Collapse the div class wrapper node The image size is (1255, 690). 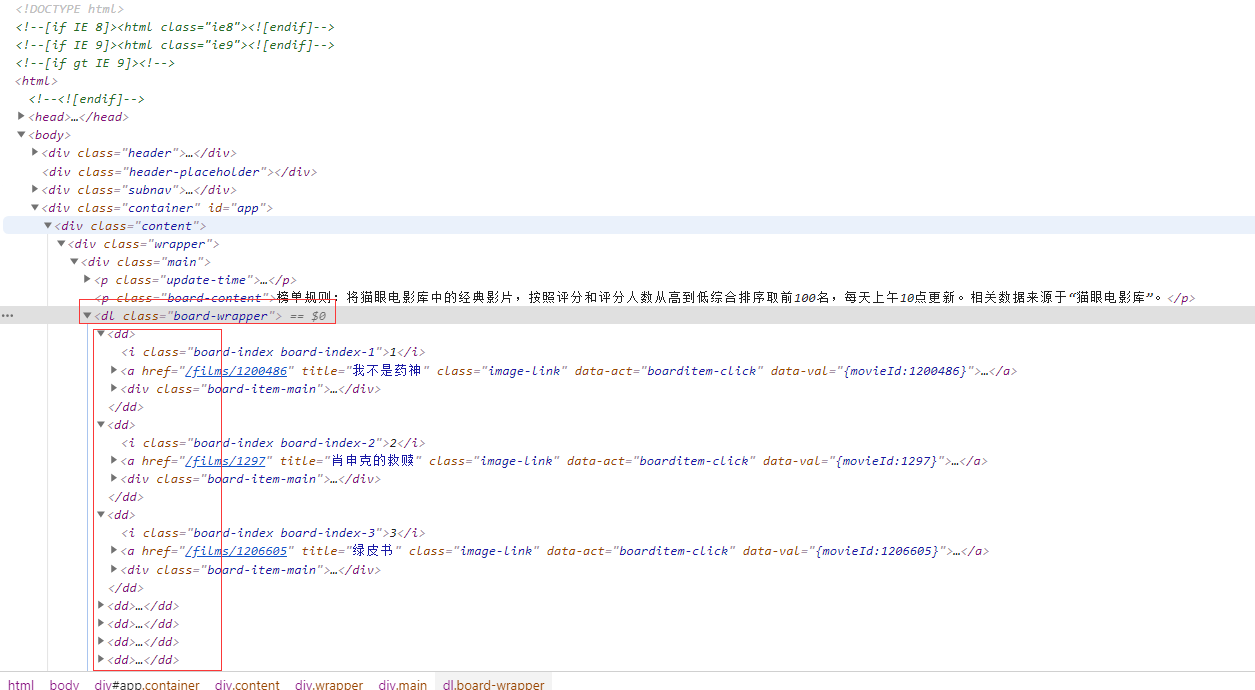pos(61,243)
